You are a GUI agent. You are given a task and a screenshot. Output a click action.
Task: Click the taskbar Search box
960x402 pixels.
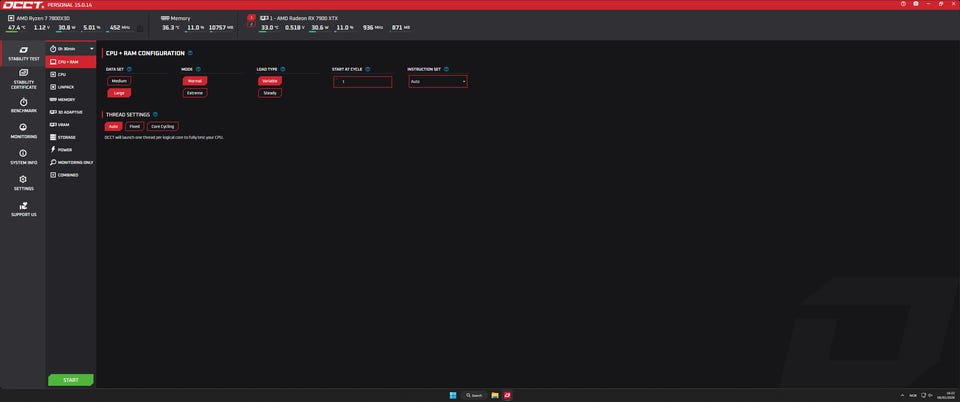[473, 395]
